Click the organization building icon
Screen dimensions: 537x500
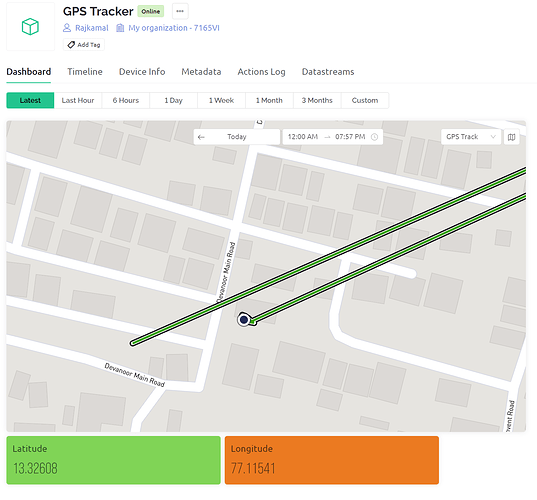(120, 28)
